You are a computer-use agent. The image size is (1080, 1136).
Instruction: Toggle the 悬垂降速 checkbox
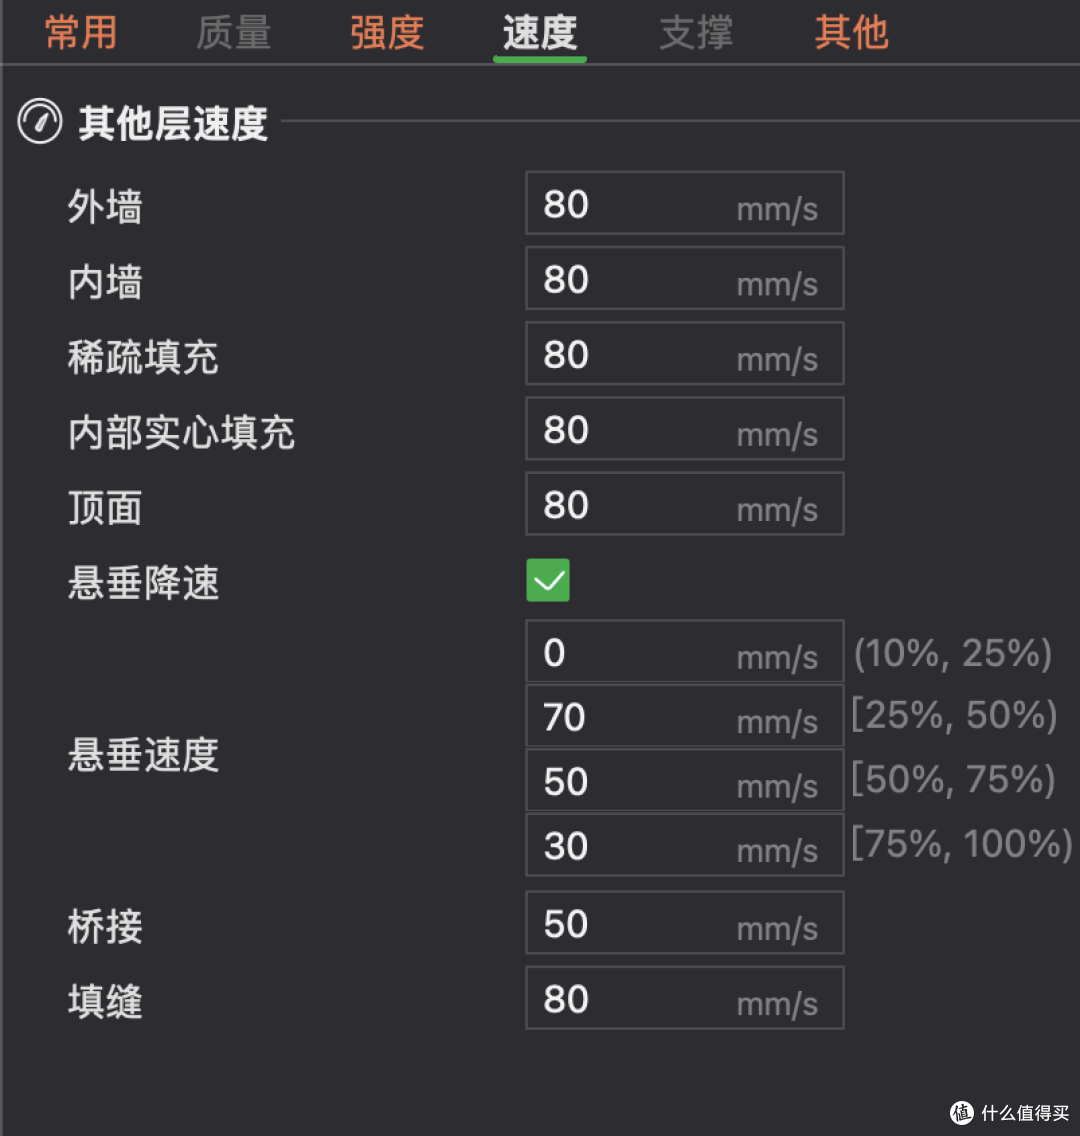(548, 580)
